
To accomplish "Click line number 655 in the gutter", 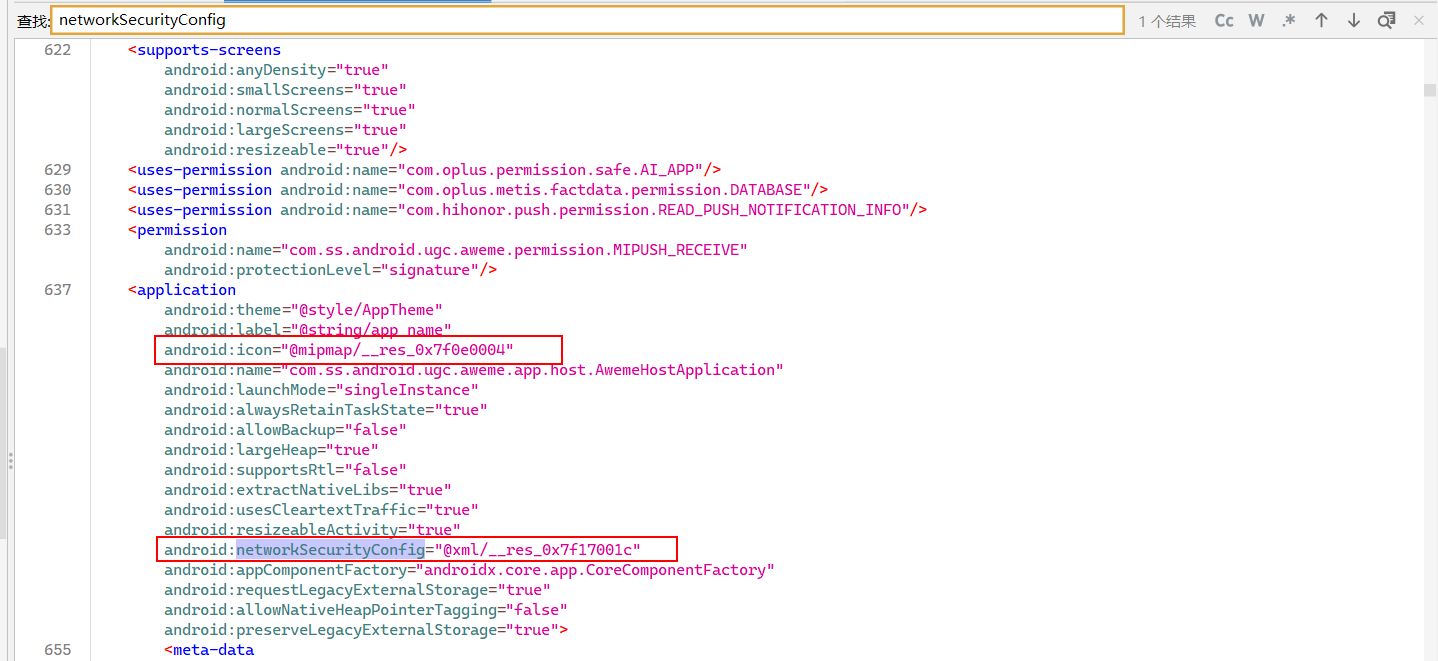I will pyautogui.click(x=58, y=650).
